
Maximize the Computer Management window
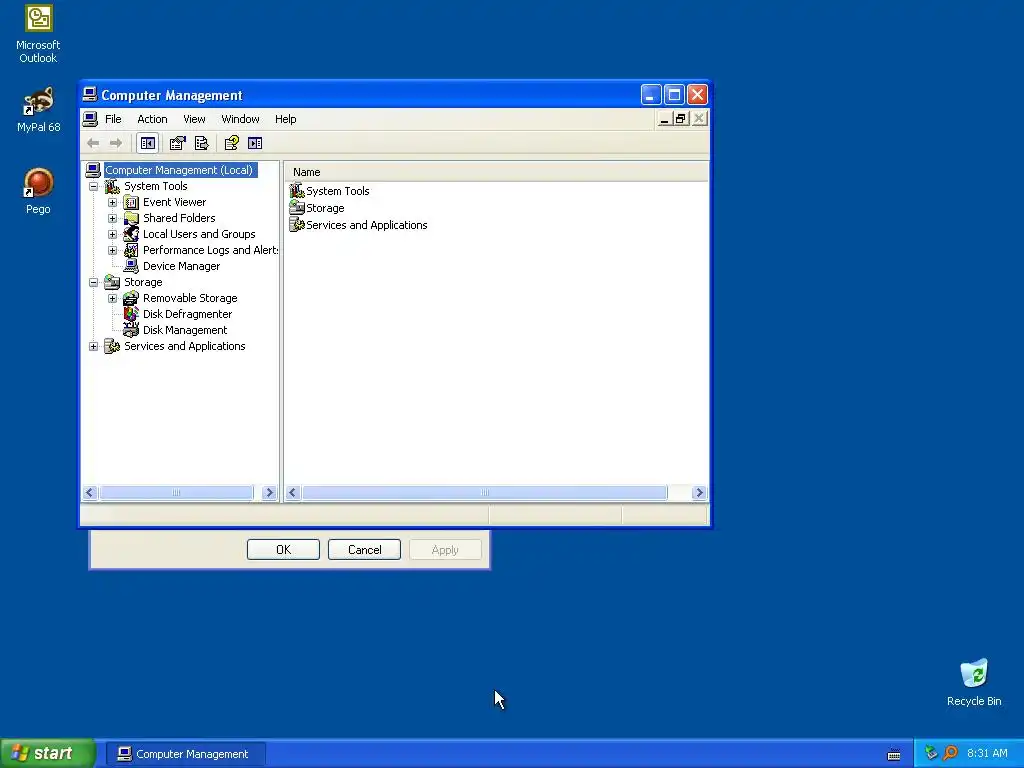(674, 95)
